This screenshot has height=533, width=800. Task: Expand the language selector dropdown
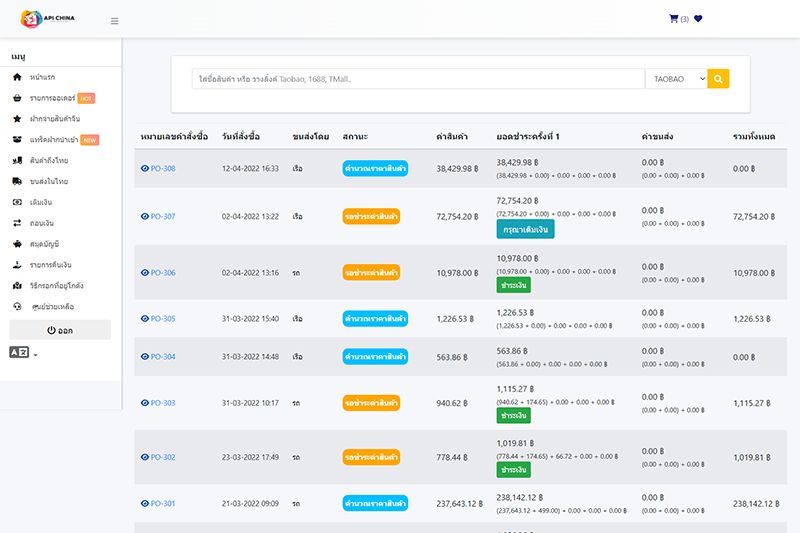pyautogui.click(x=23, y=352)
